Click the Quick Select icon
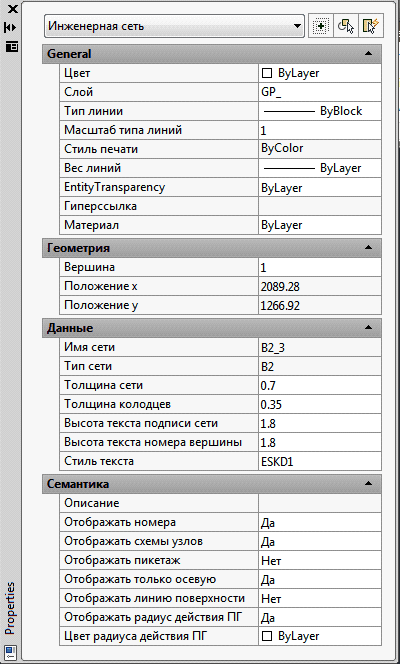This screenshot has height=664, width=400. [370, 26]
